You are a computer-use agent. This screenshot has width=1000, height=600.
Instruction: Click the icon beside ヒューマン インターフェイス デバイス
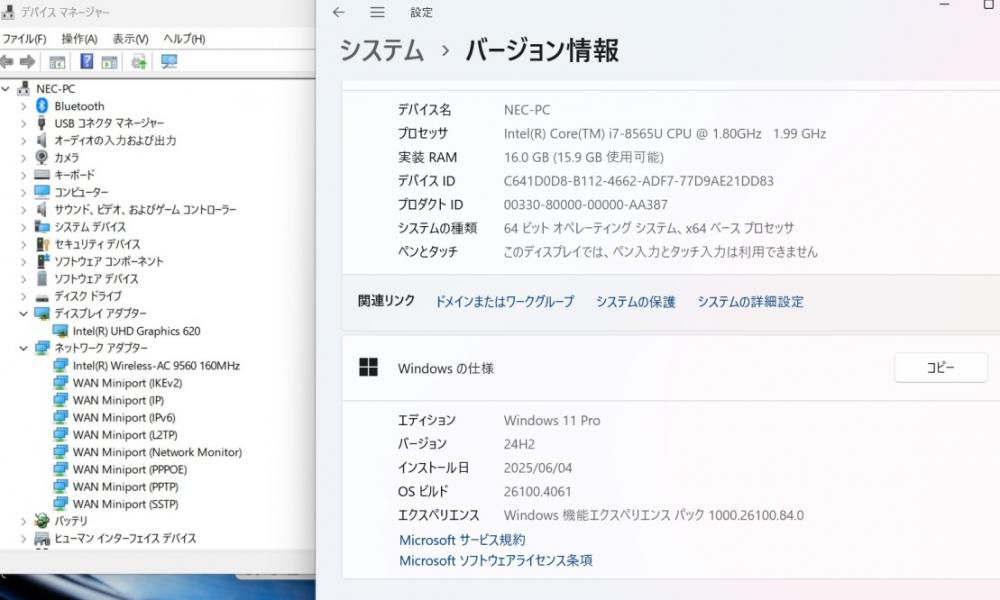coord(42,539)
